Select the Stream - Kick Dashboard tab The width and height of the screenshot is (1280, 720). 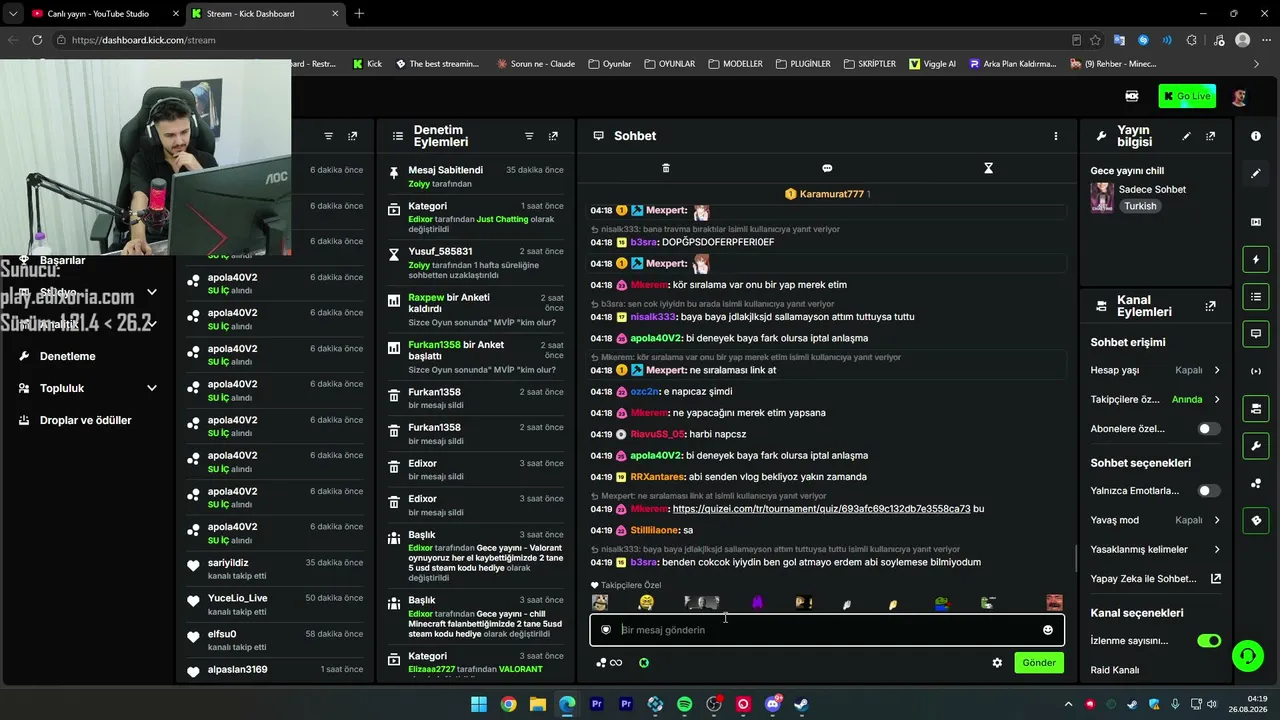[265, 14]
